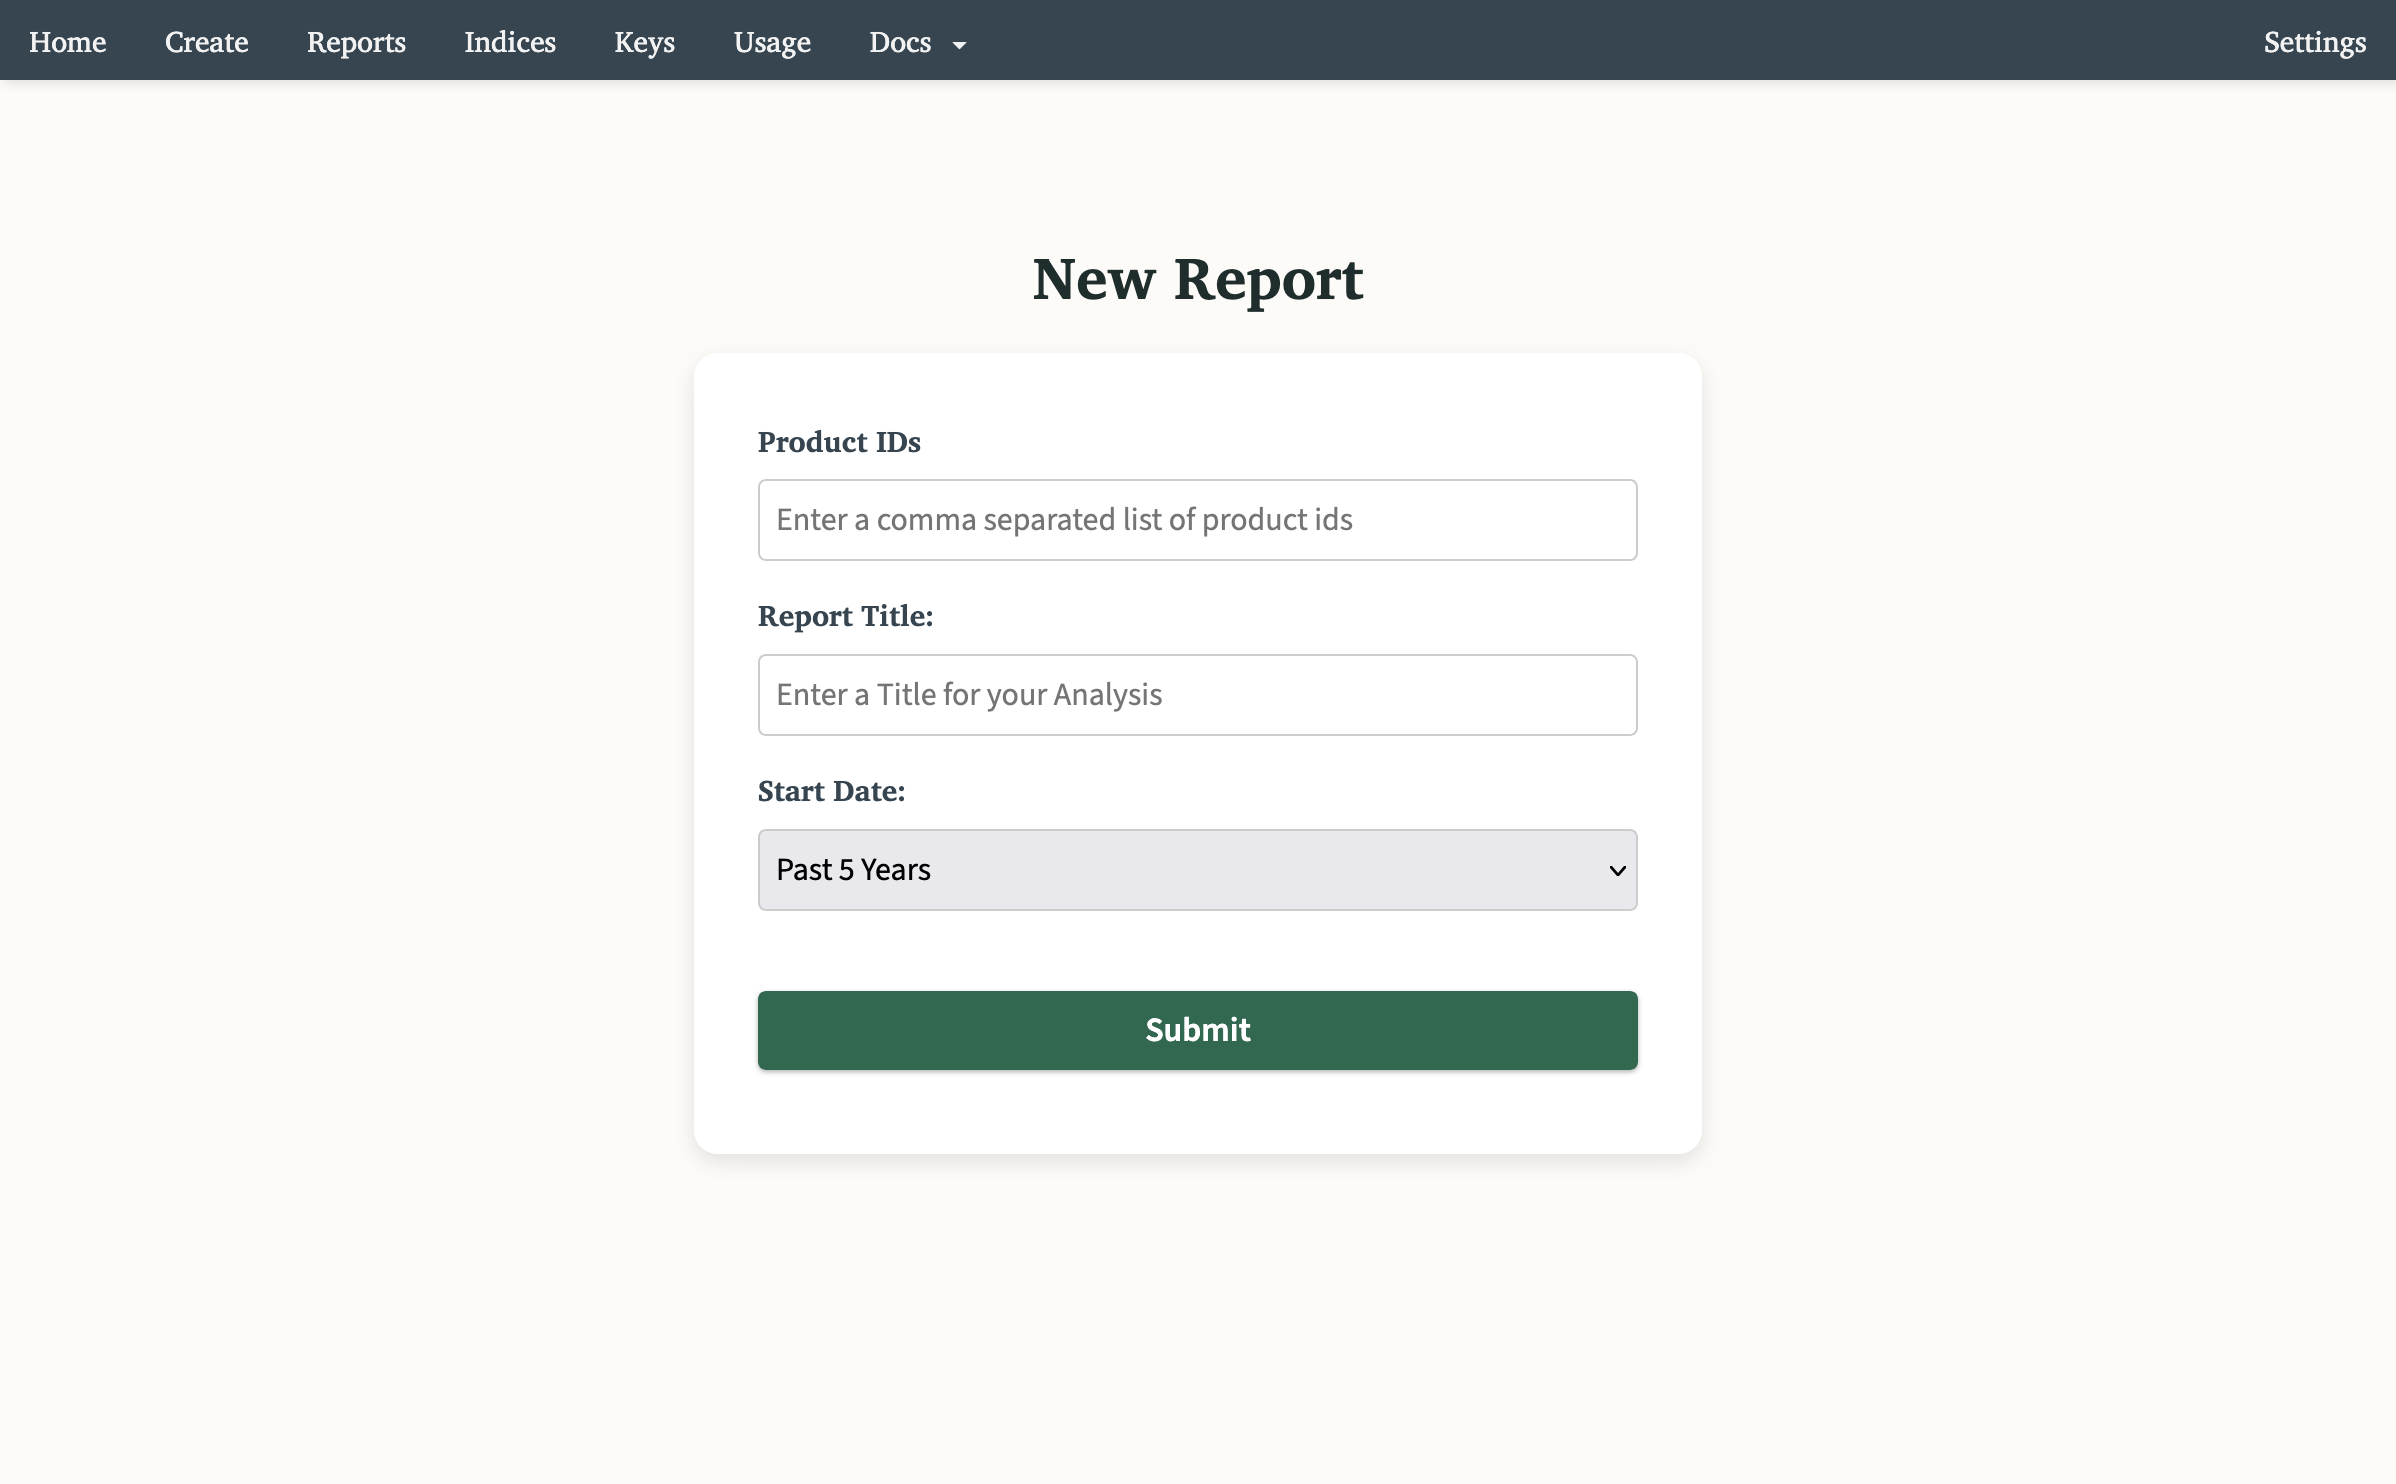This screenshot has width=2396, height=1484.
Task: Click the comma separated product ids field
Action: pos(1197,519)
